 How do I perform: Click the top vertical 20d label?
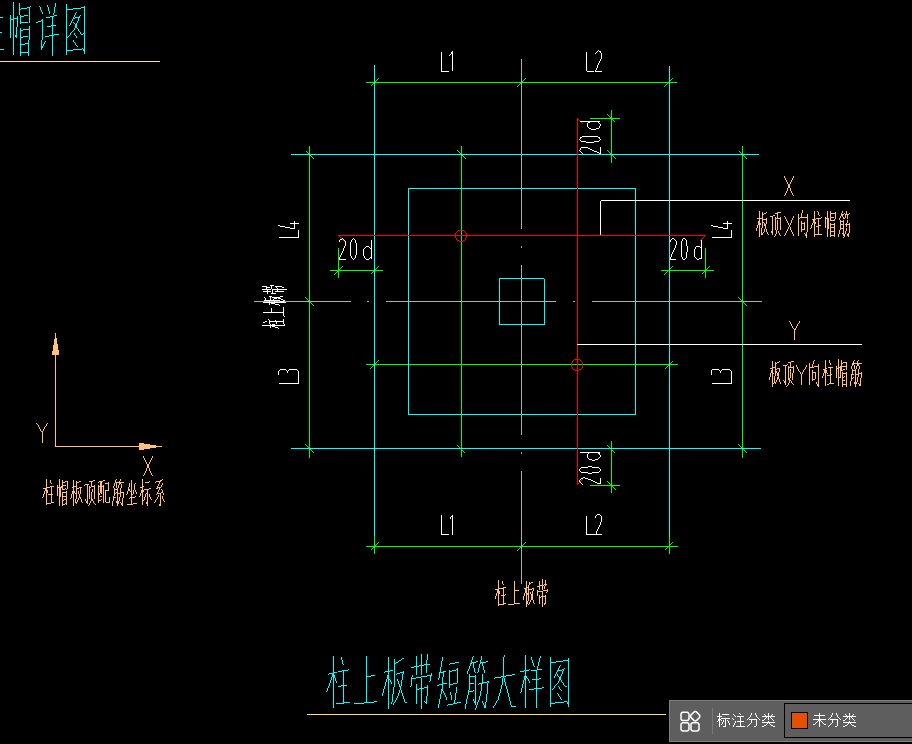click(x=590, y=137)
